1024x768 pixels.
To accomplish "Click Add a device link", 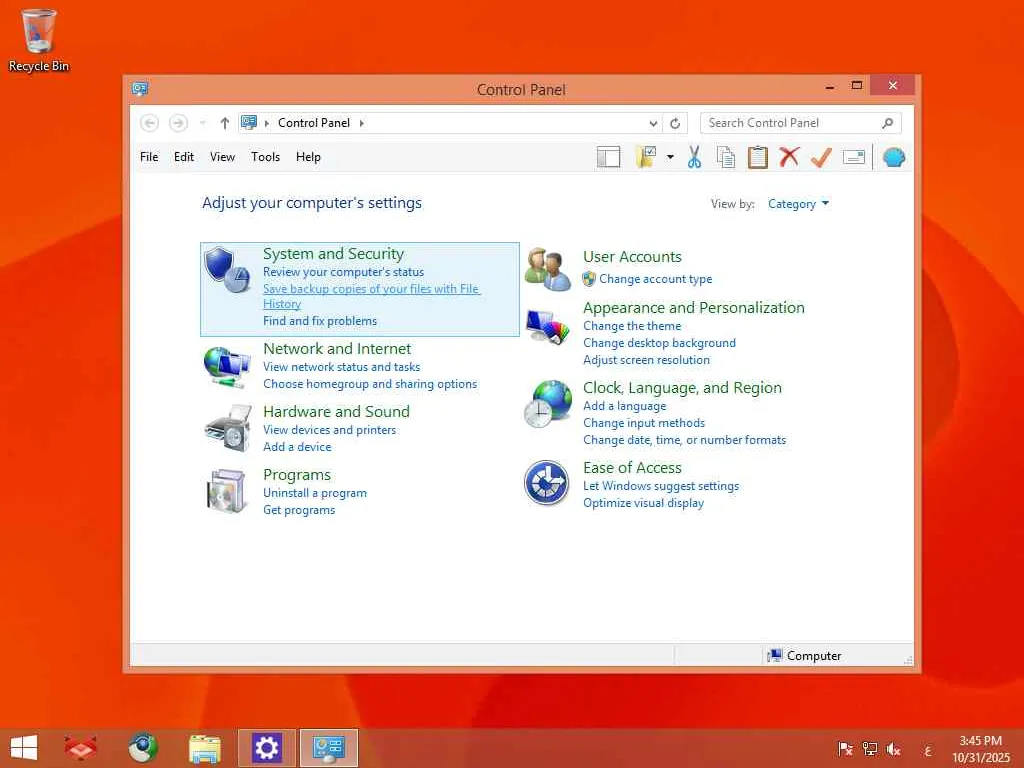I will point(297,447).
